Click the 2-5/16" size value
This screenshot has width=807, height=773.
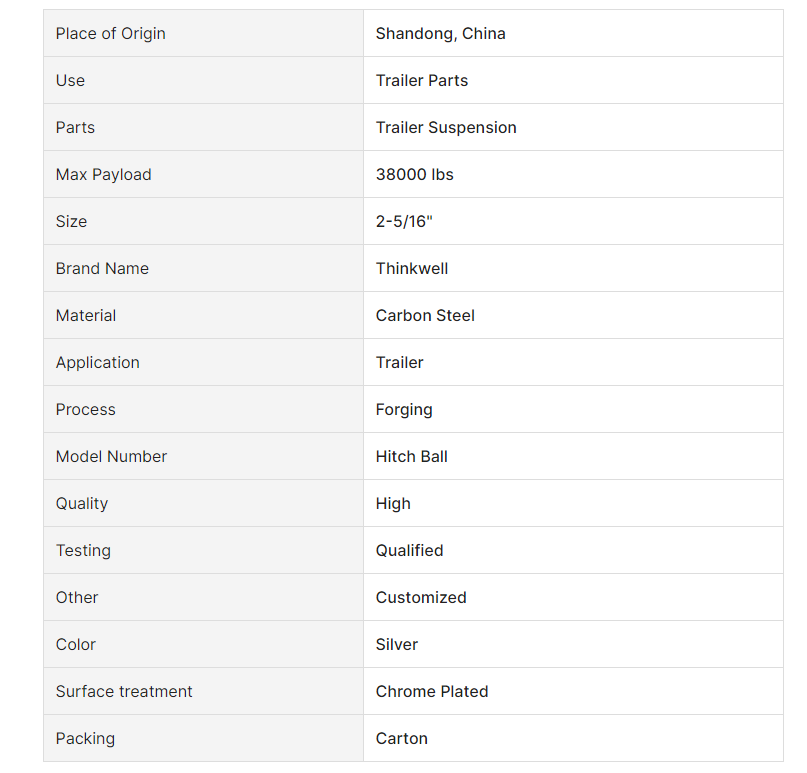click(x=404, y=221)
